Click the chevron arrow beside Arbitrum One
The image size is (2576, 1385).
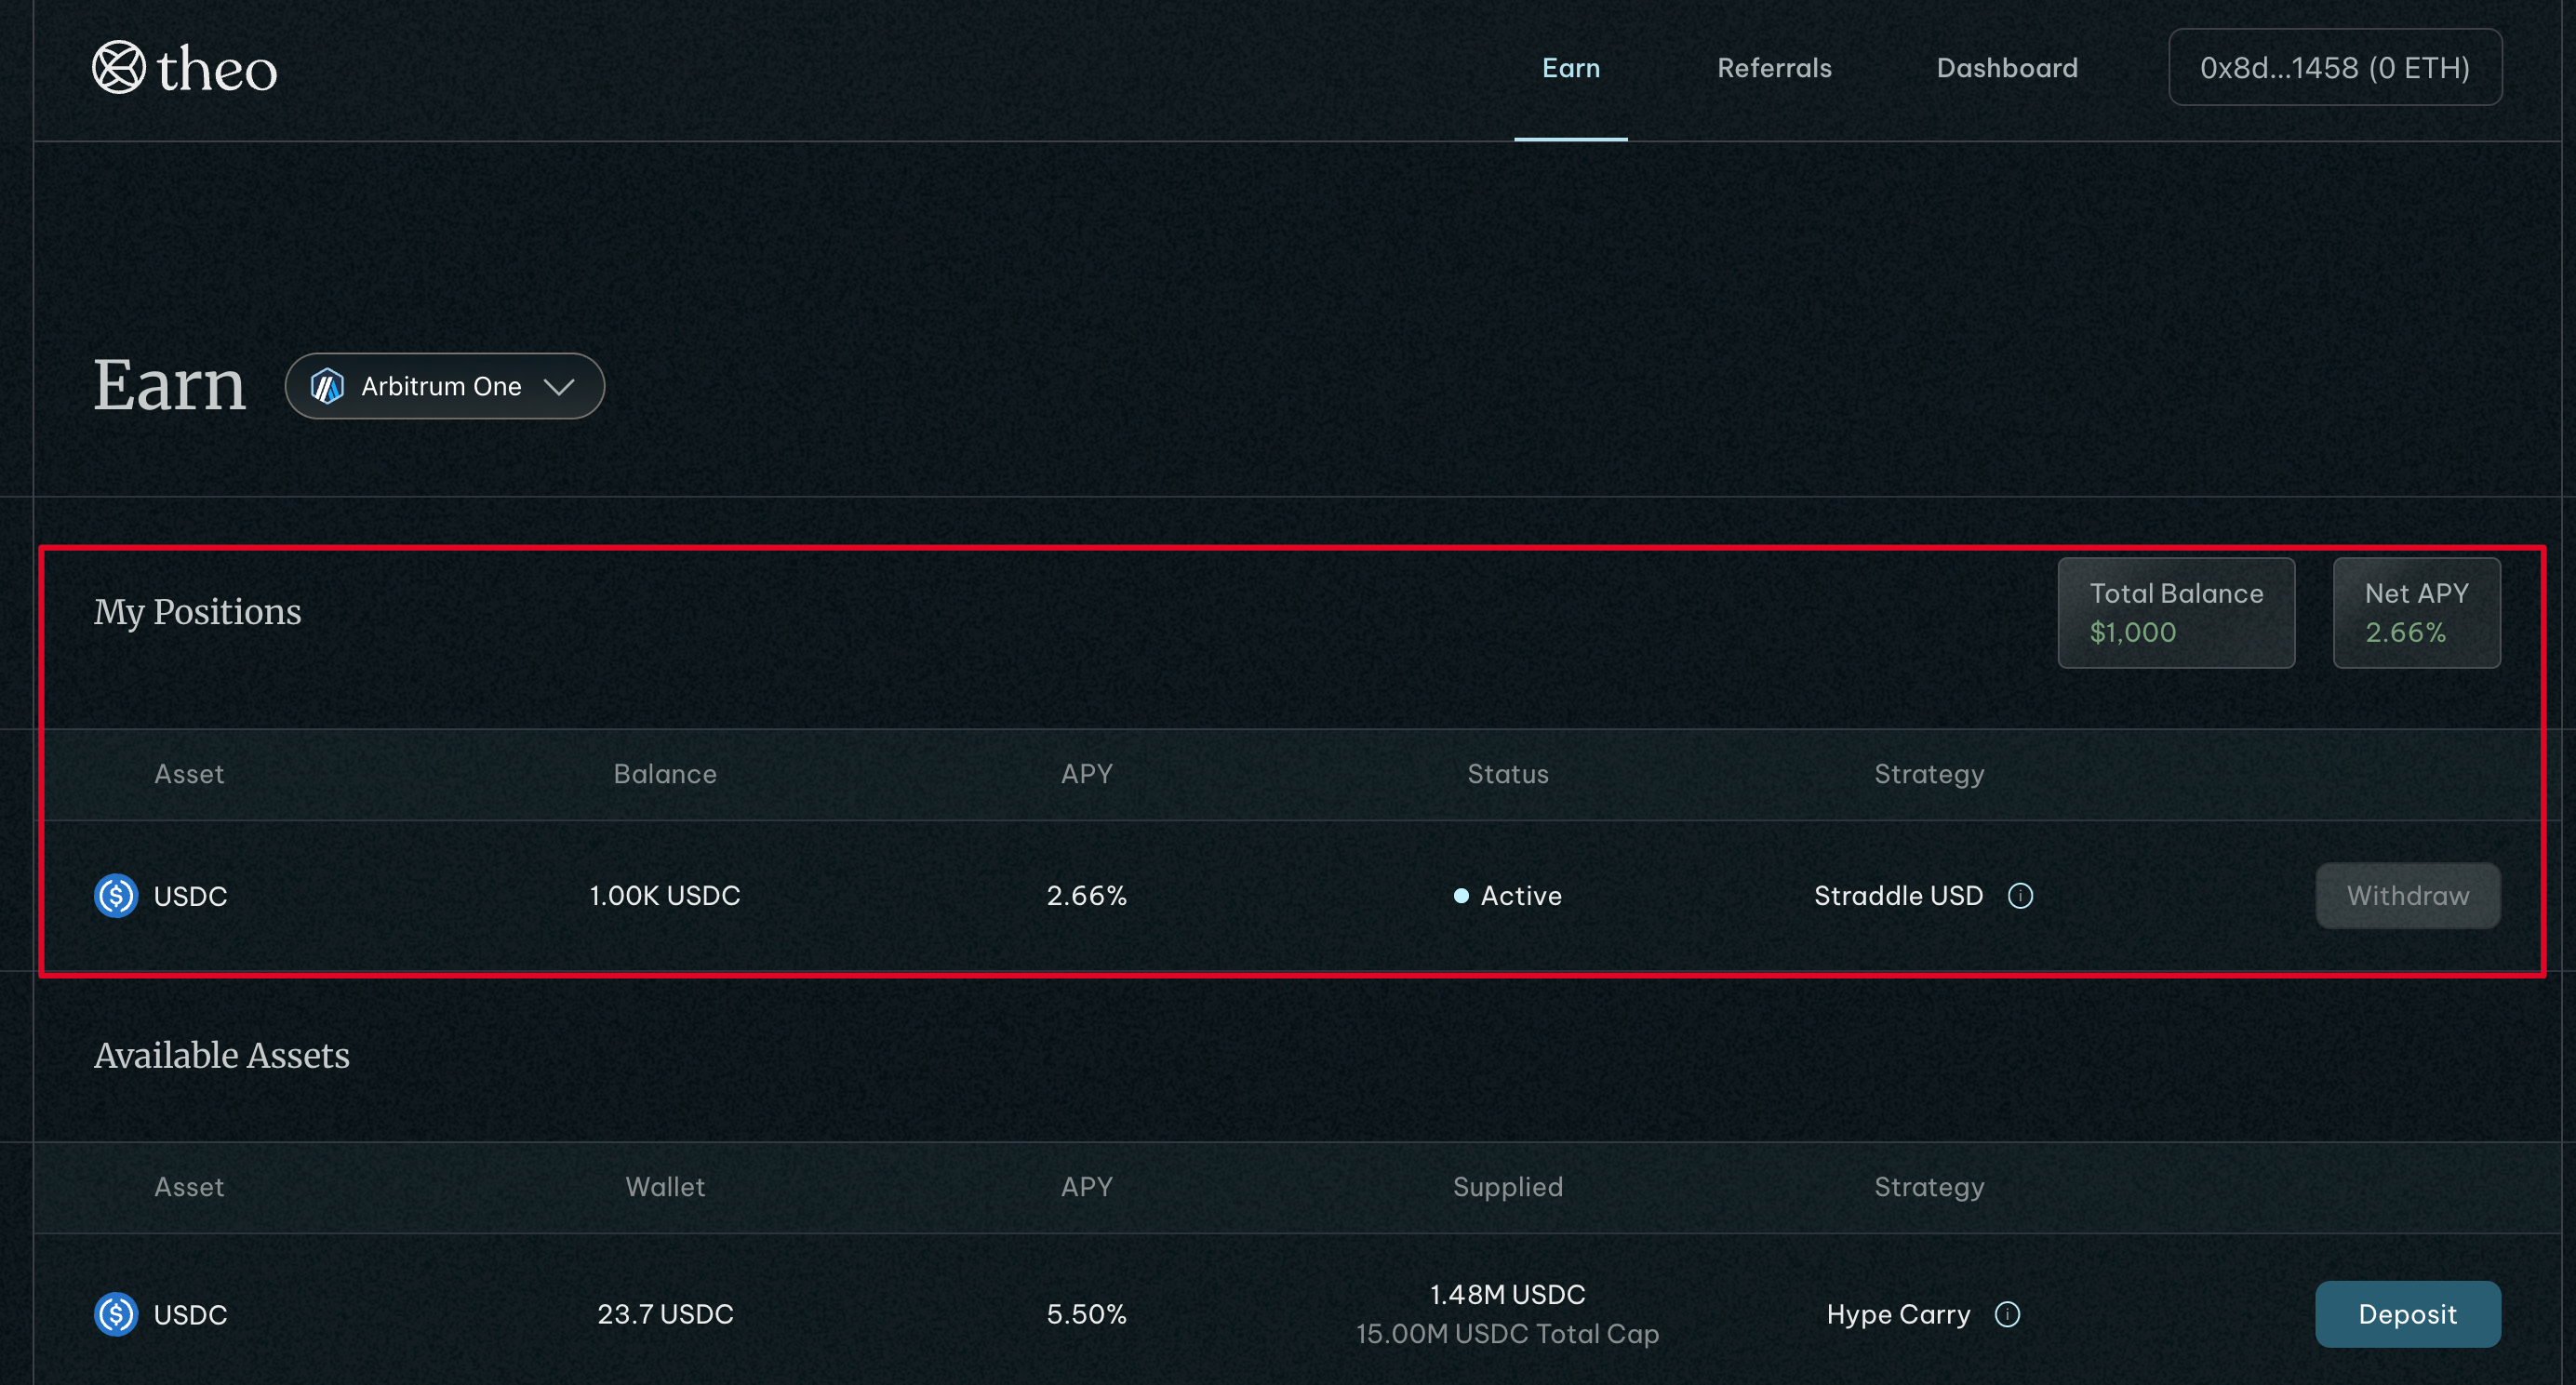[558, 387]
